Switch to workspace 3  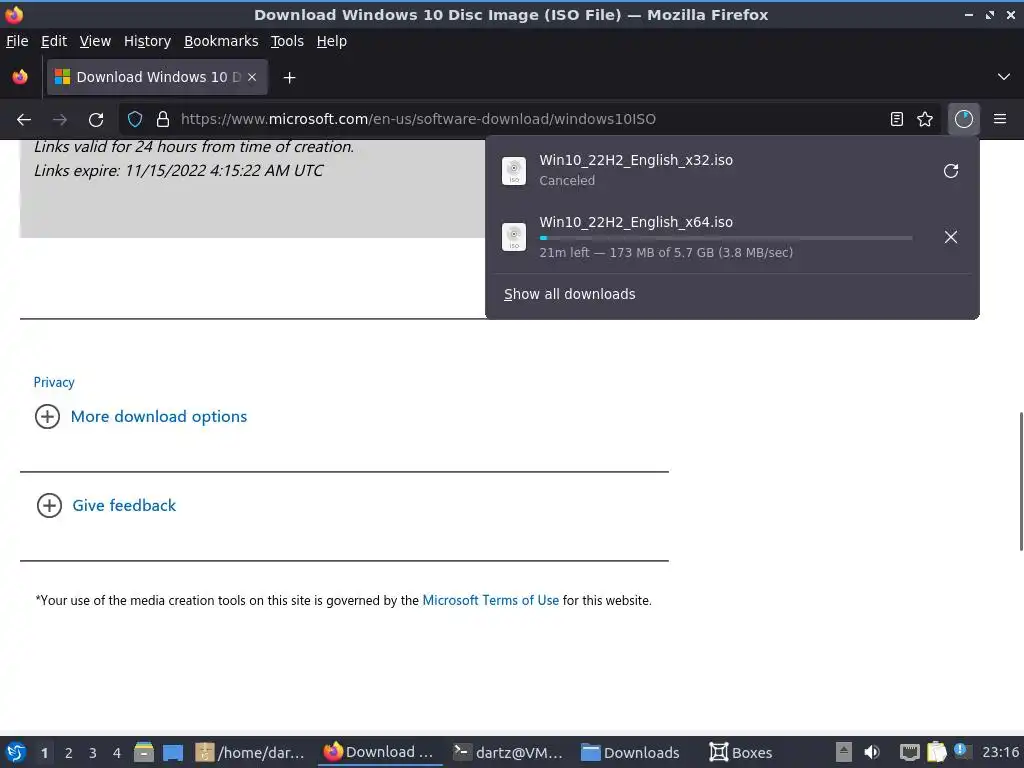coord(93,753)
